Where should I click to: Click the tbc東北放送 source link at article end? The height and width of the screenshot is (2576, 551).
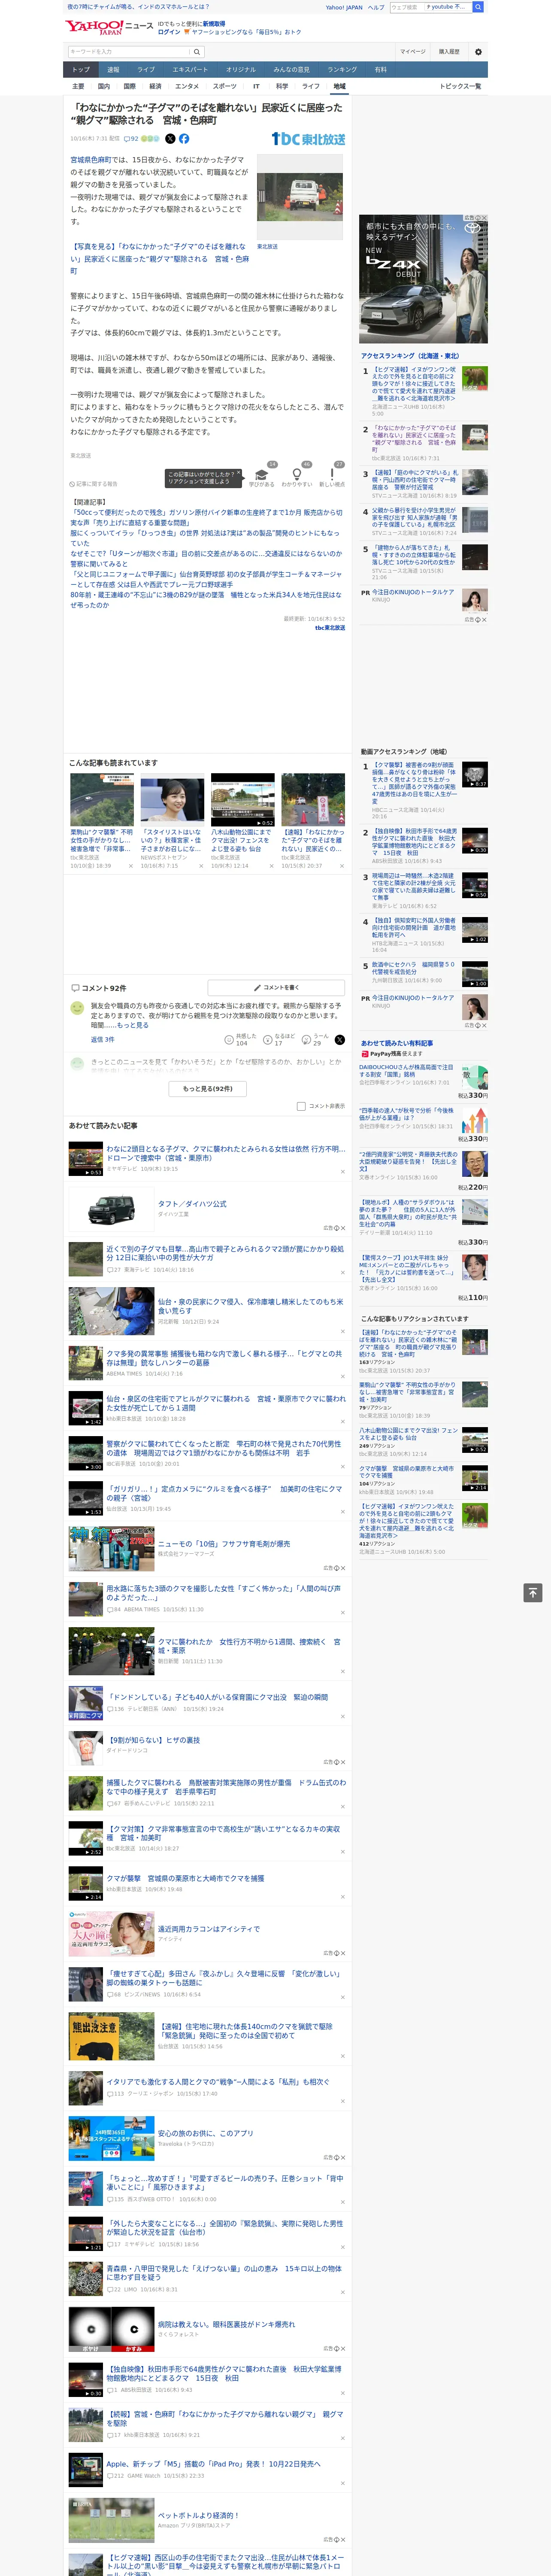coord(330,628)
